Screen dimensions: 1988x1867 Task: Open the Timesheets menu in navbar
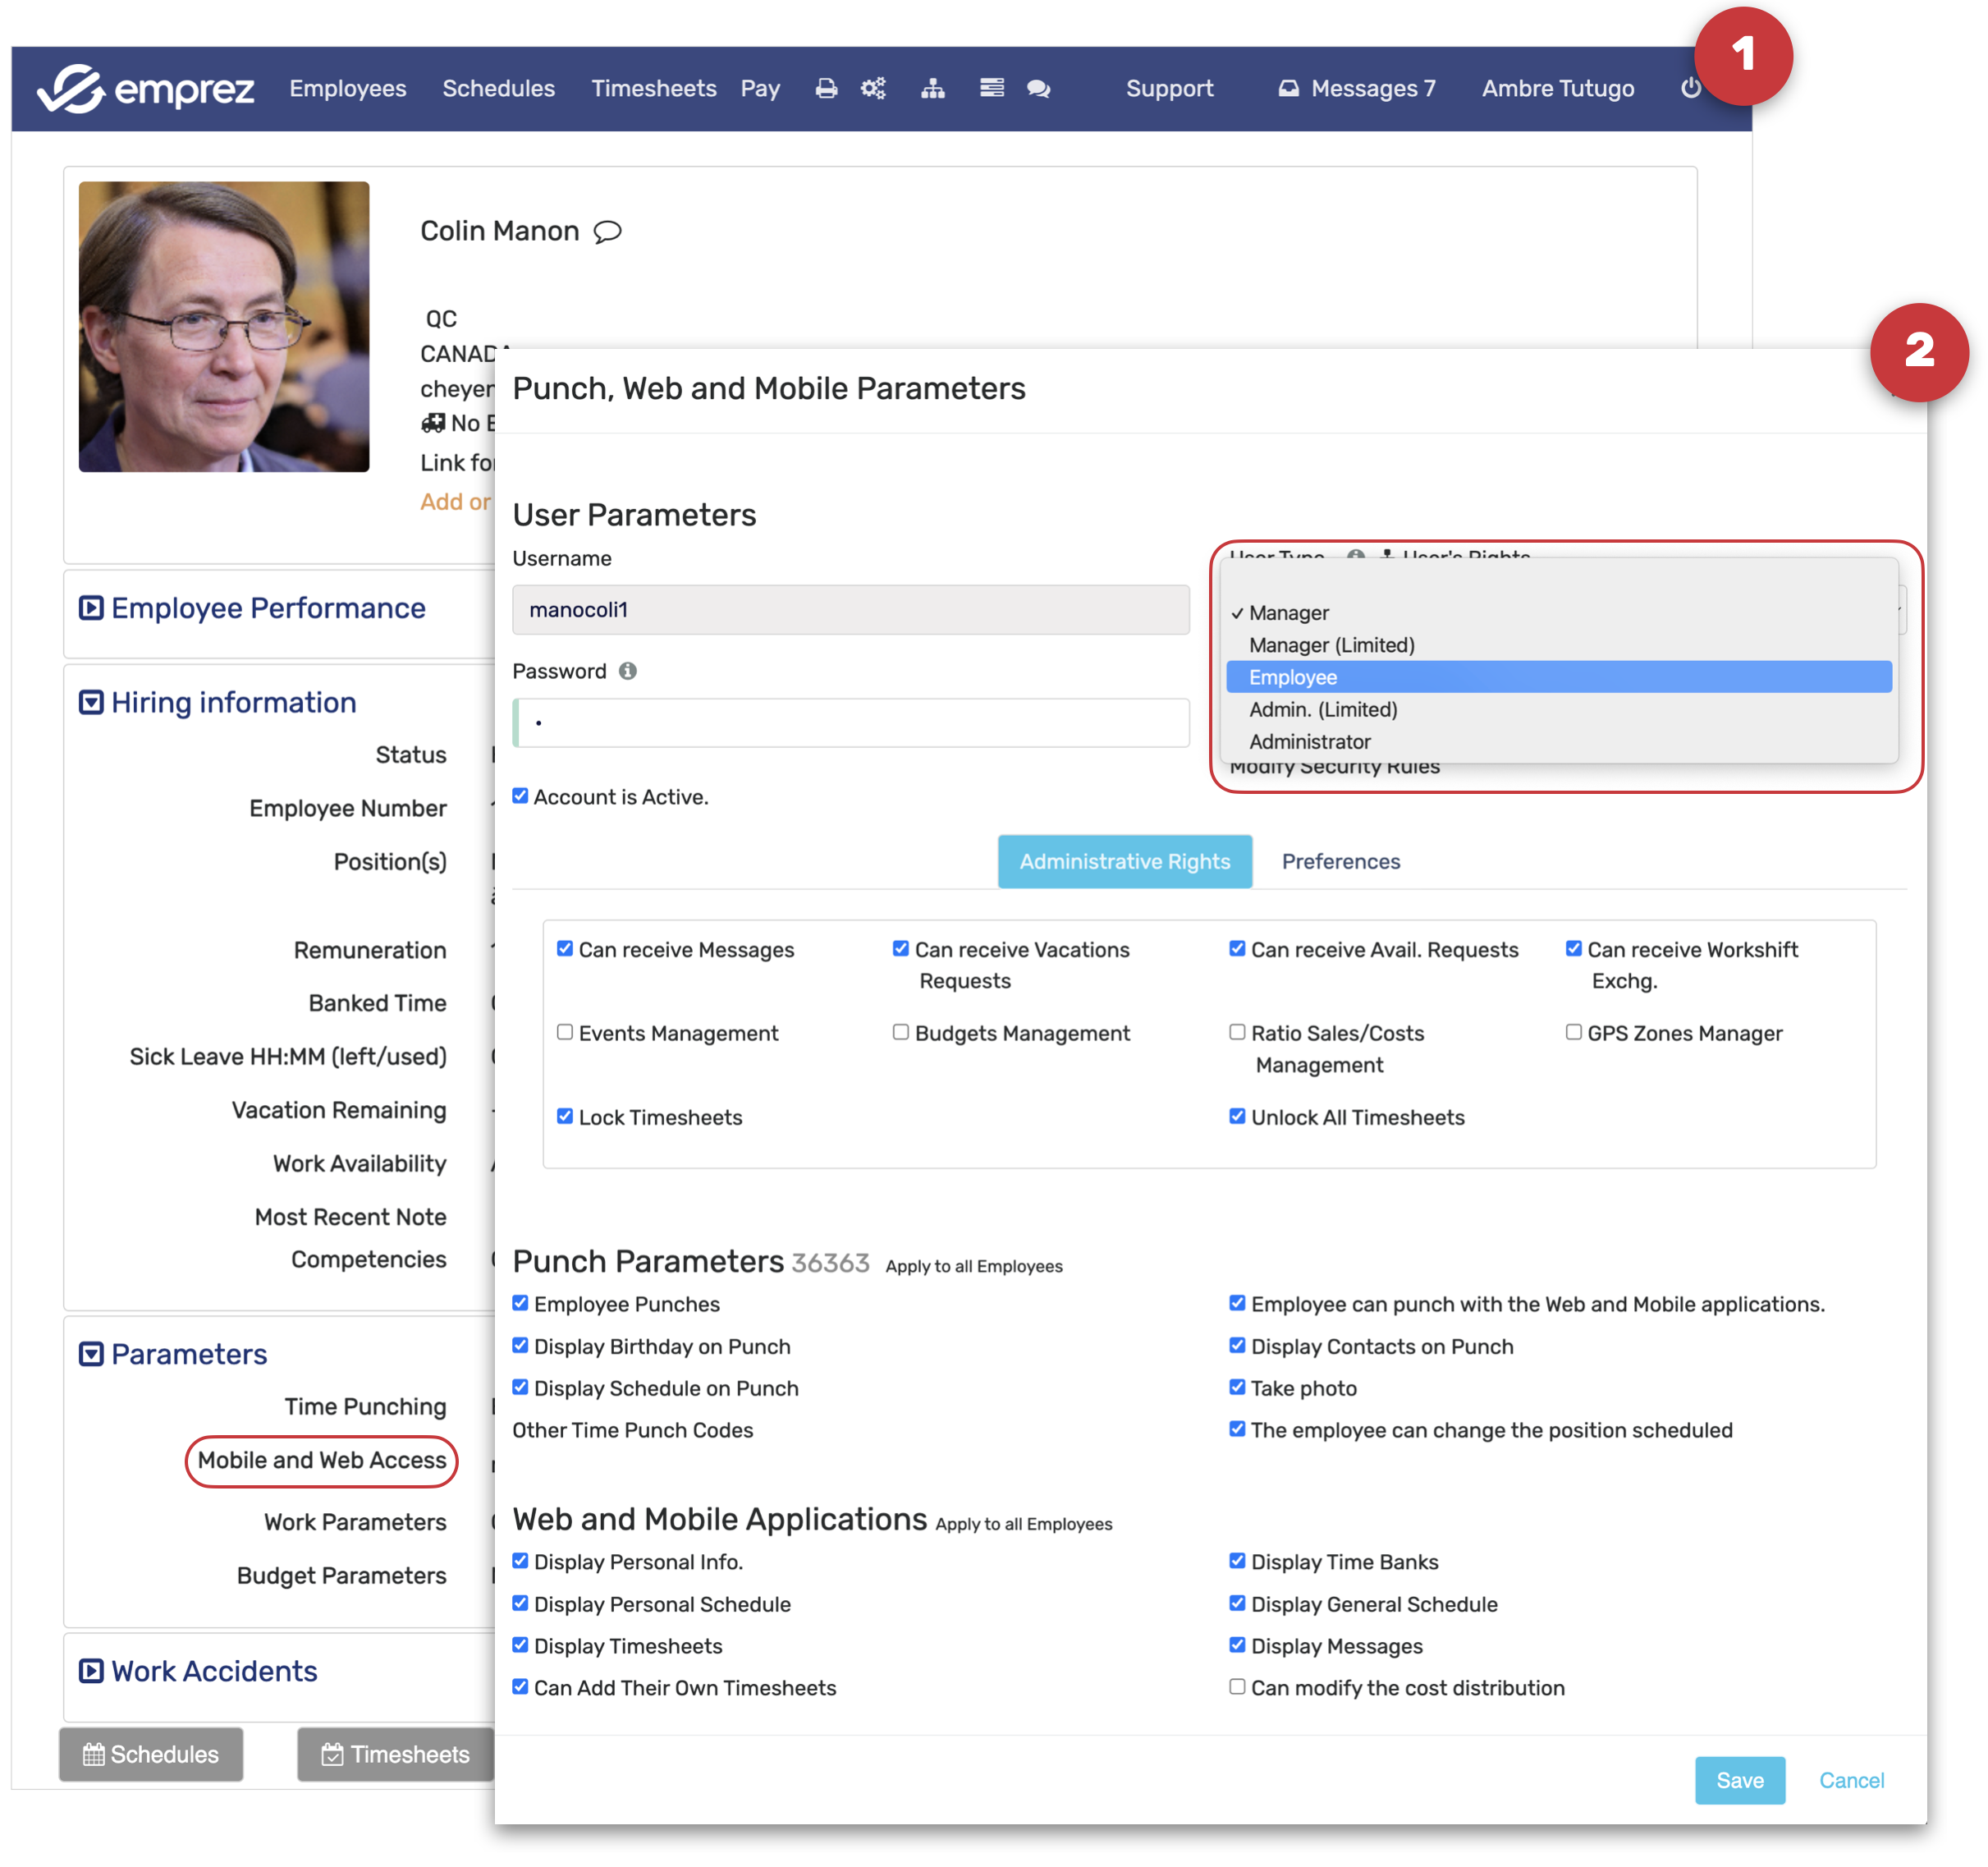[x=653, y=89]
